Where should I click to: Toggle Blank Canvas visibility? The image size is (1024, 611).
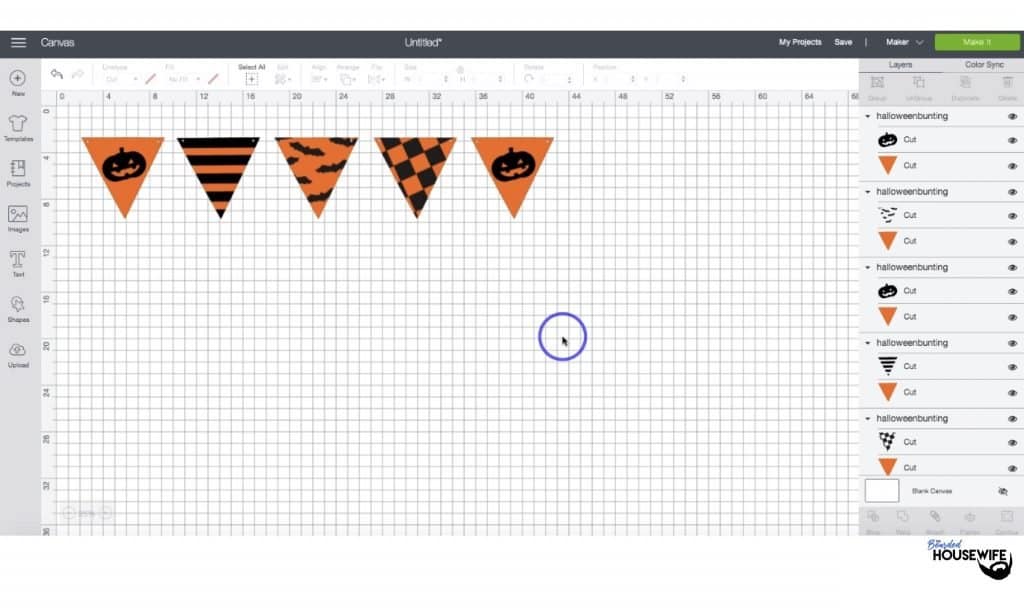pos(1003,491)
